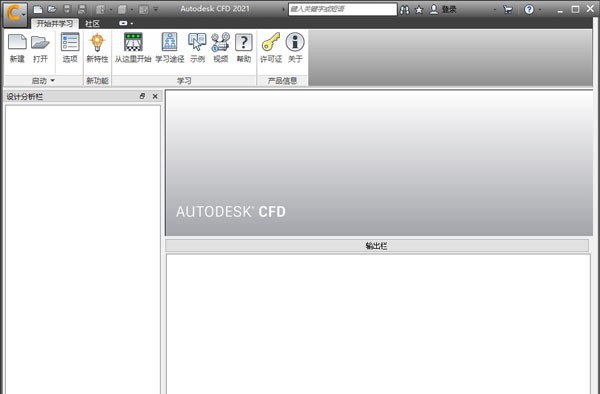The width and height of the screenshot is (600, 394).
Task: Click the ribbon display toggle icon beside 社区
Action: (x=123, y=23)
